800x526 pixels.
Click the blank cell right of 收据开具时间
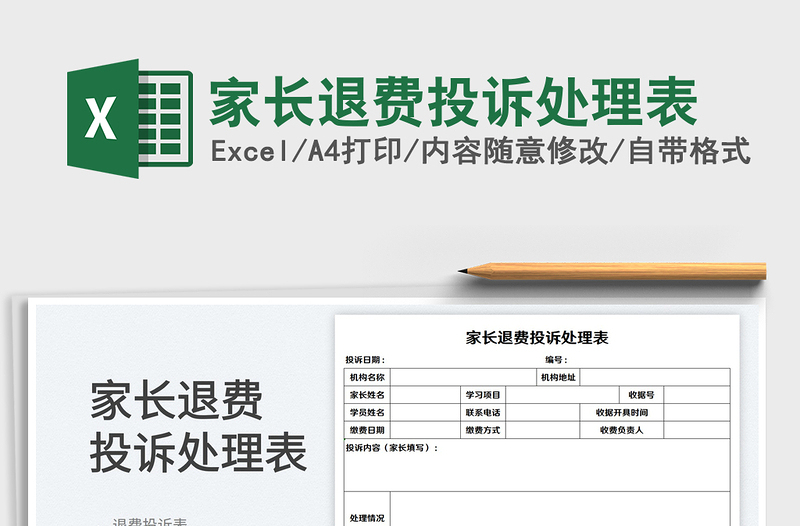697,412
